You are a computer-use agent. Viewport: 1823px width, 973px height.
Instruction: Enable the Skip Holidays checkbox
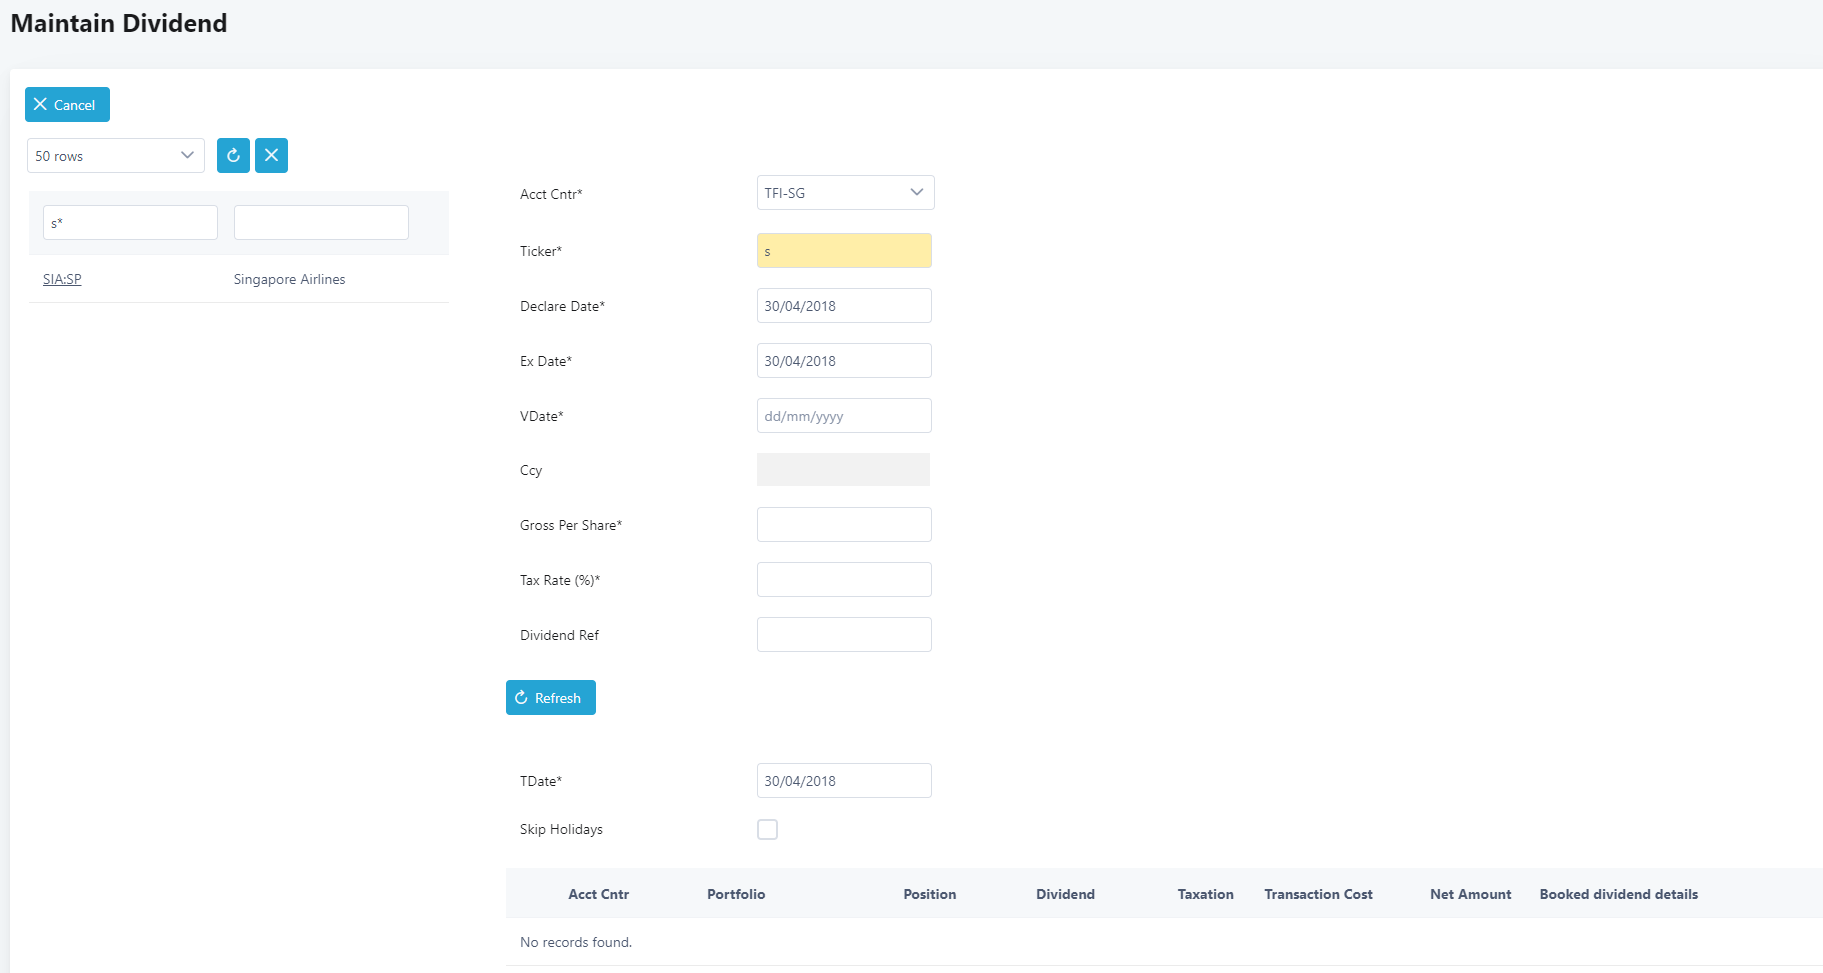coord(767,829)
